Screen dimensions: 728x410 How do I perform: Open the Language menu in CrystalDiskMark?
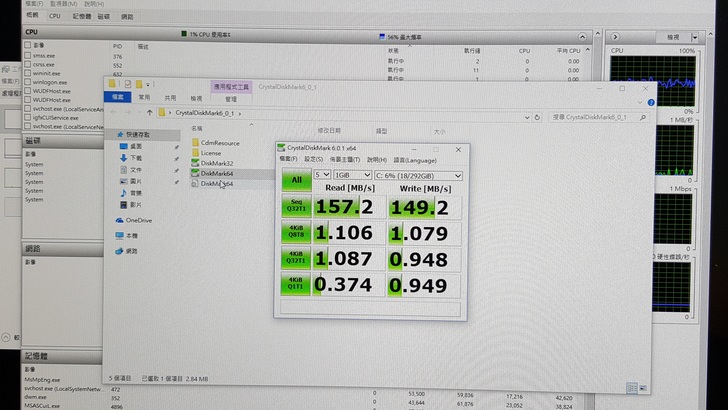(x=415, y=159)
